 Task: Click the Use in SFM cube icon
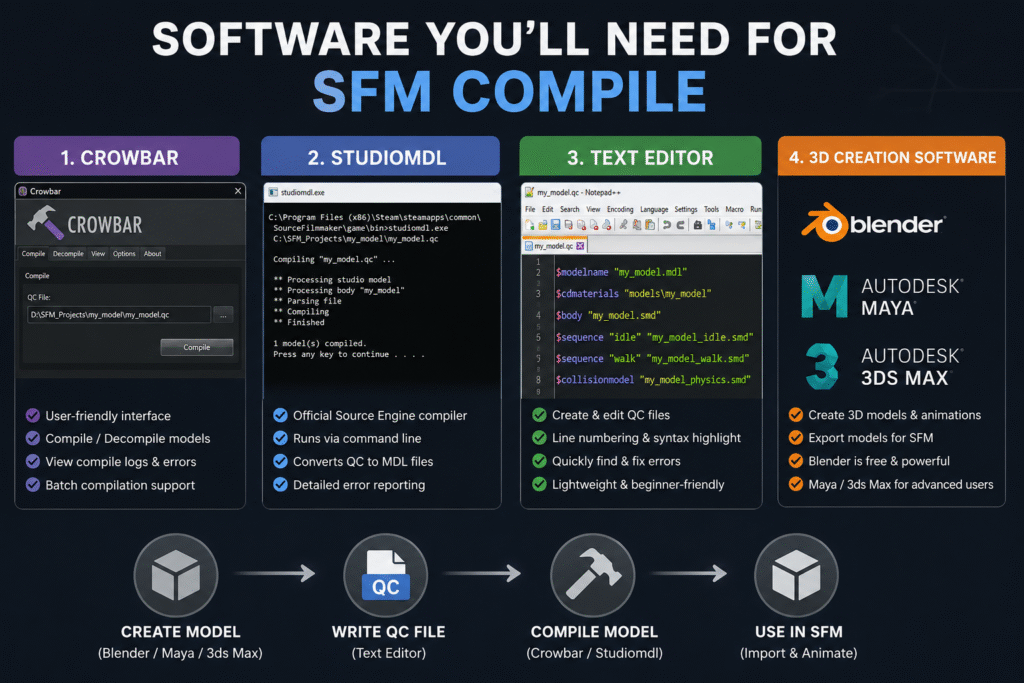(x=796, y=575)
